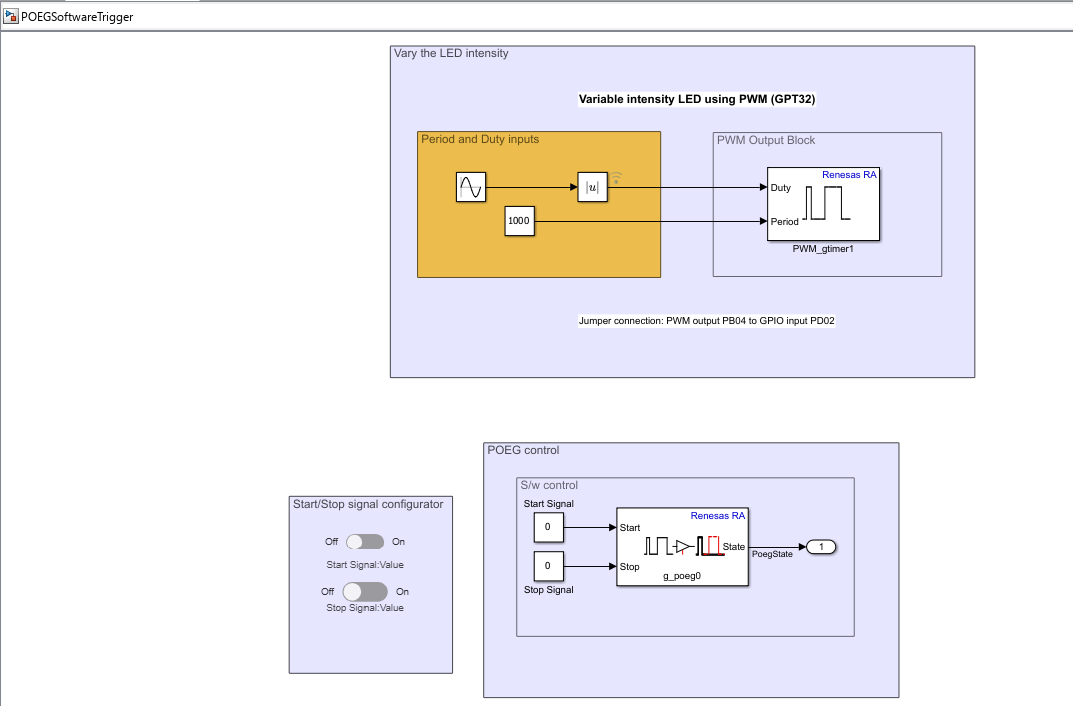
Task: Select the Abs |u| block
Action: point(592,187)
